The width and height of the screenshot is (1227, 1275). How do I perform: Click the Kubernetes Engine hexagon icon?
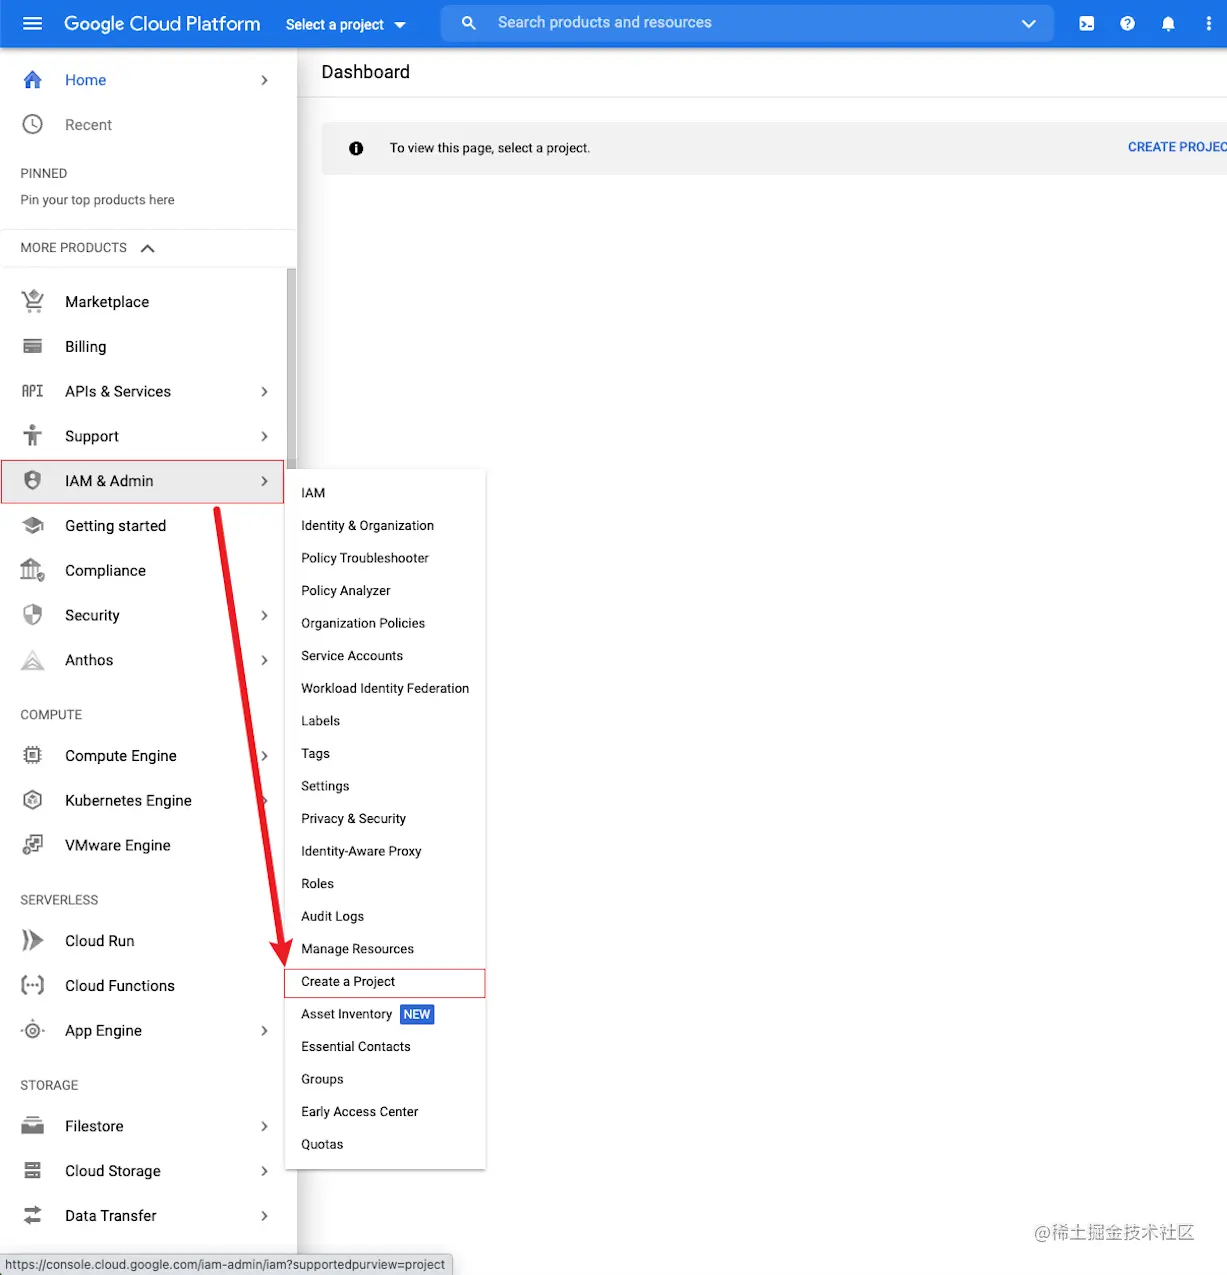pyautogui.click(x=33, y=800)
